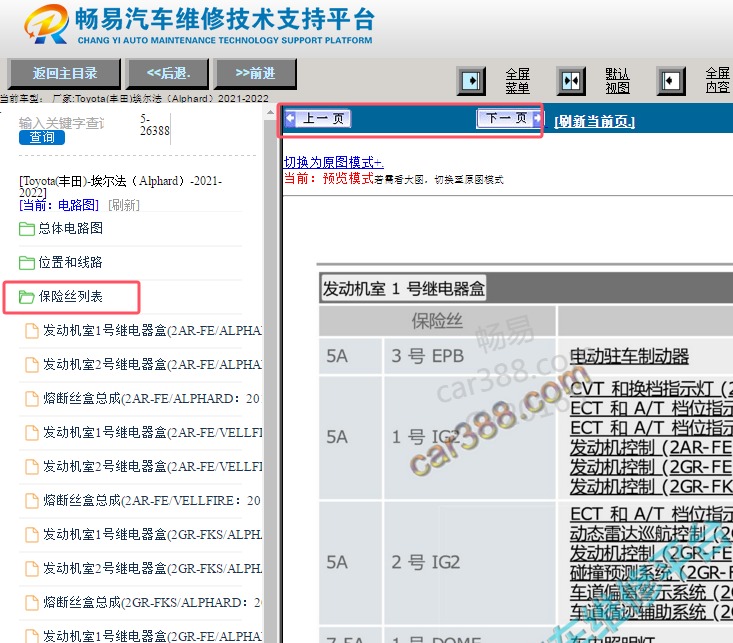
Task: Open the 碰撞预测系统 link
Action: coord(651,573)
